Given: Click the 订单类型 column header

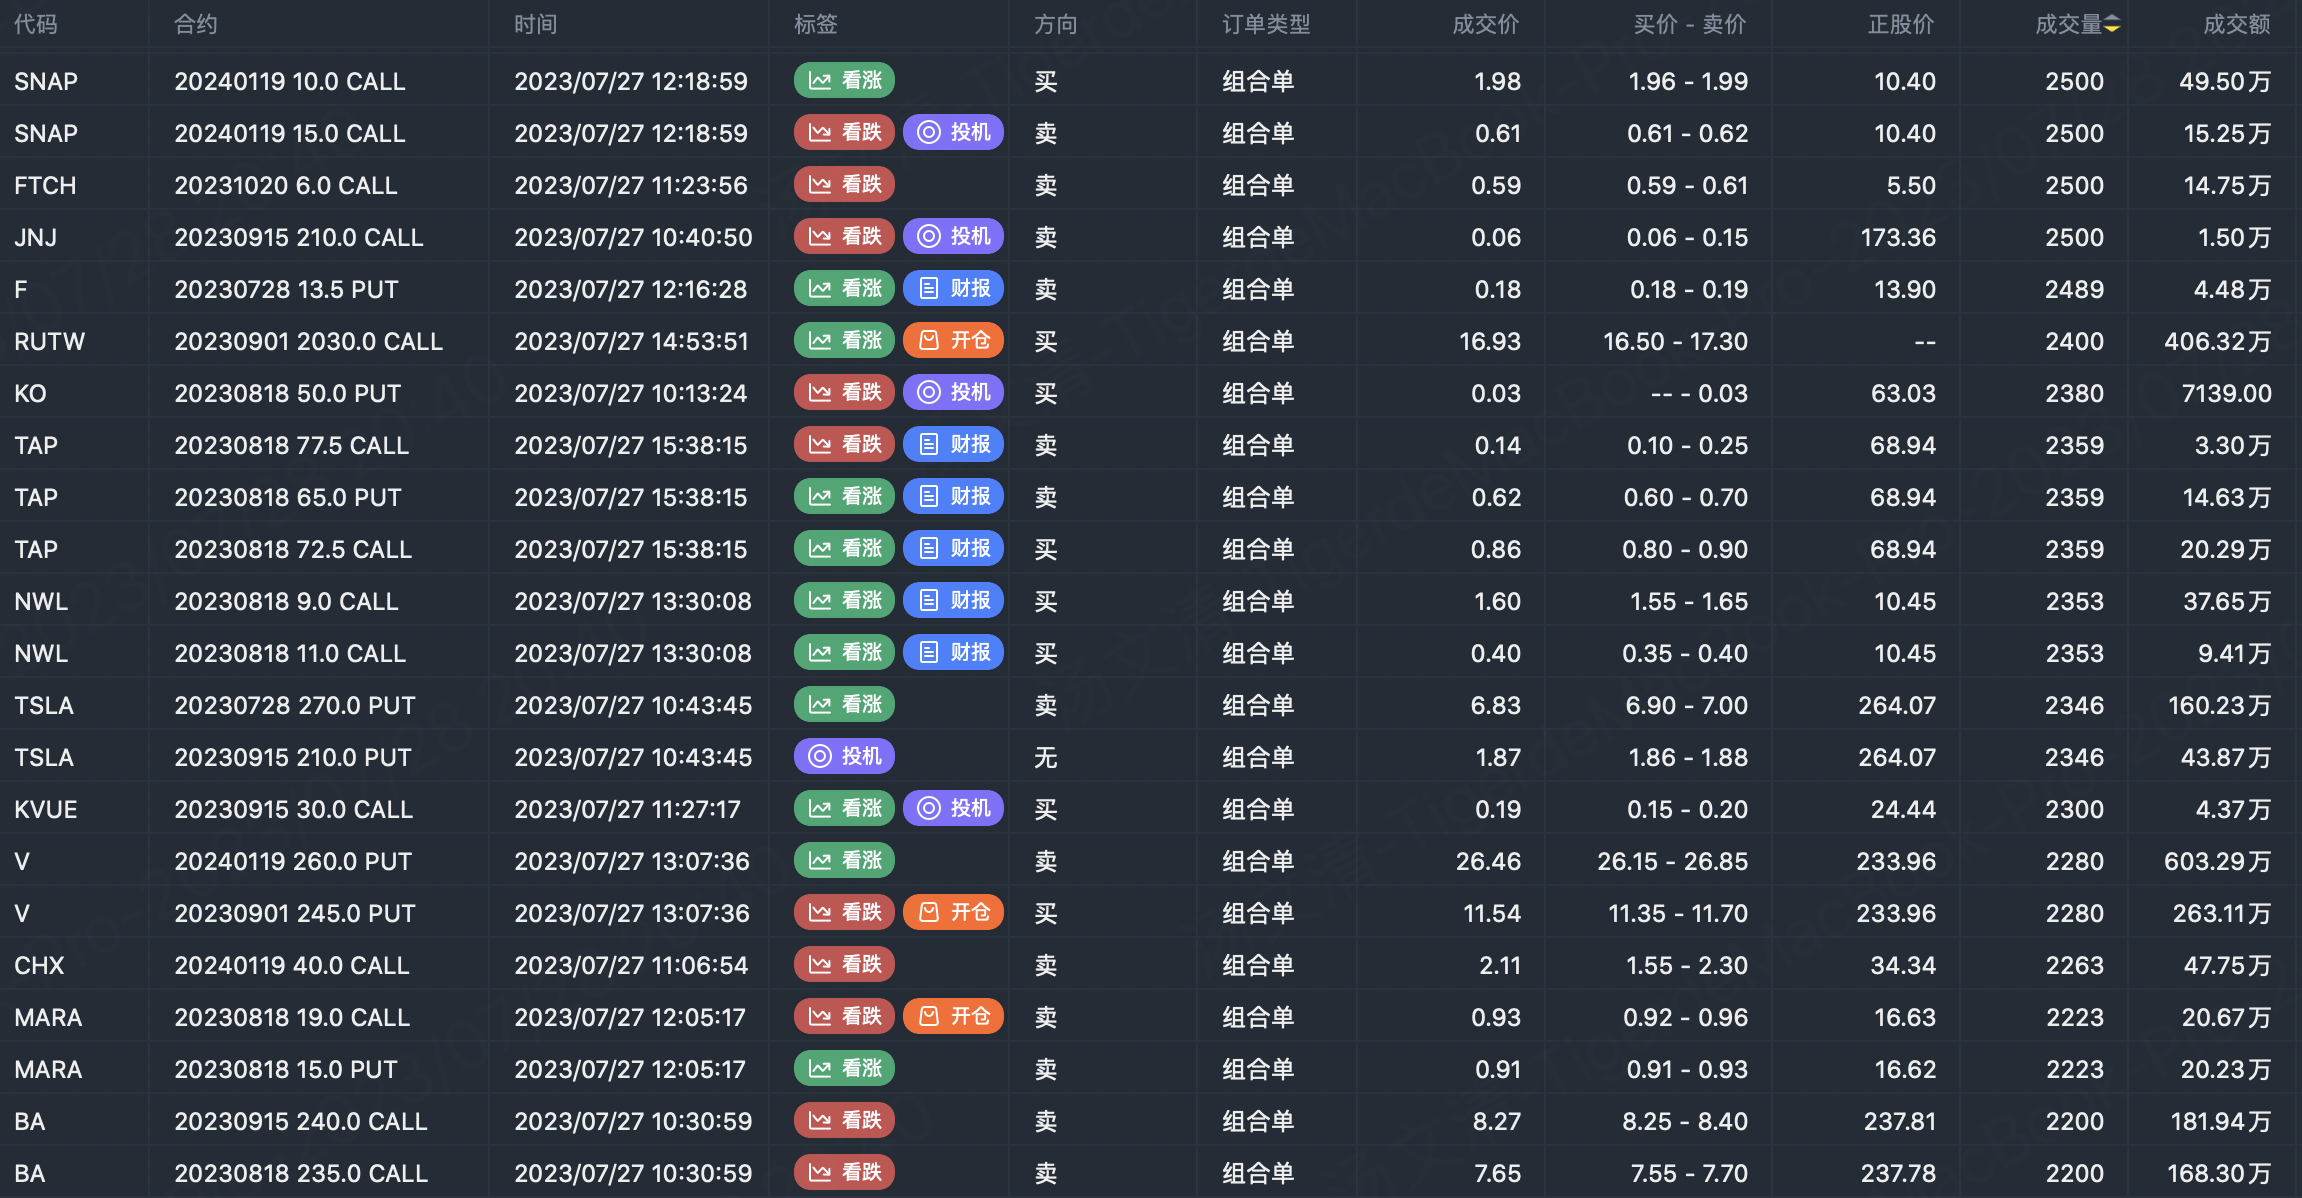Looking at the screenshot, I should [x=1266, y=24].
